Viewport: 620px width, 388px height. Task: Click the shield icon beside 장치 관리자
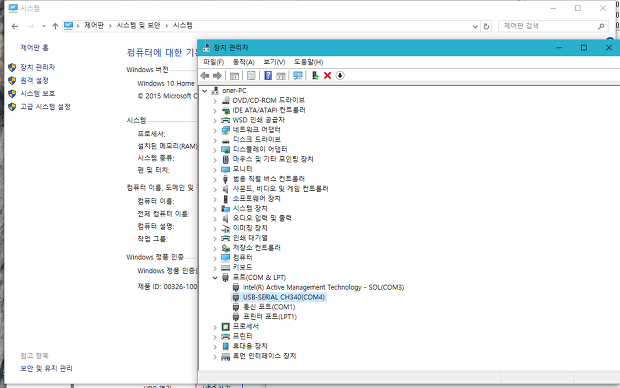click(x=12, y=68)
